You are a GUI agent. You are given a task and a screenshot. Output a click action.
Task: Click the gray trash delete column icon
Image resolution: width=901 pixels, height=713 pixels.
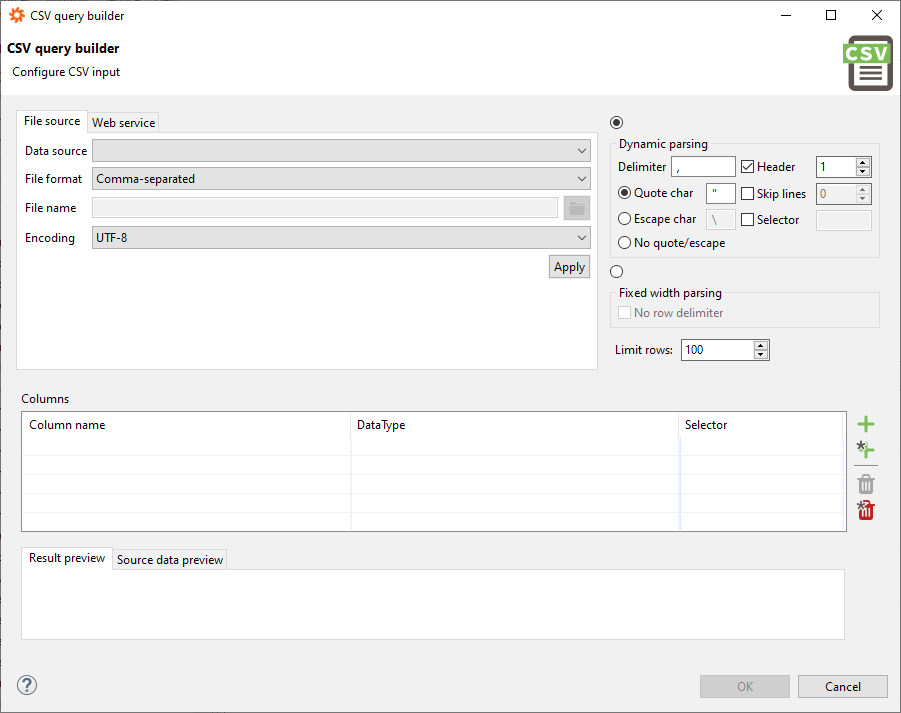pyautogui.click(x=866, y=484)
